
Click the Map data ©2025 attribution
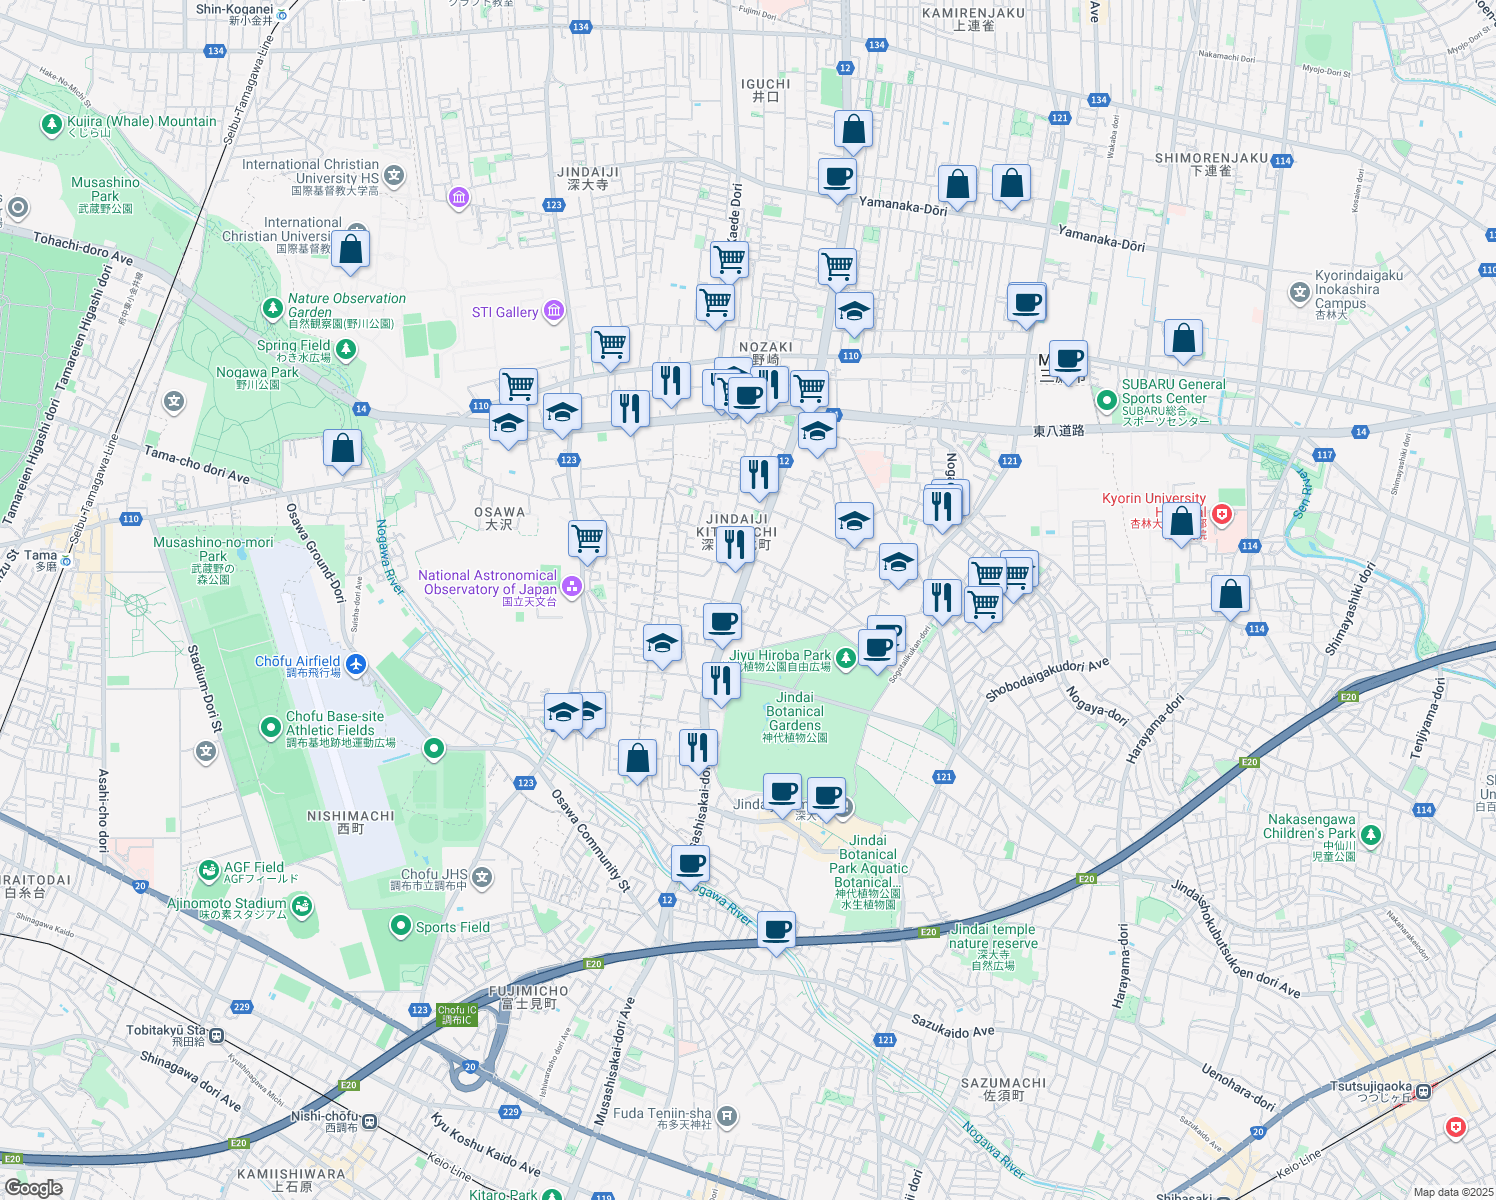[1451, 1192]
